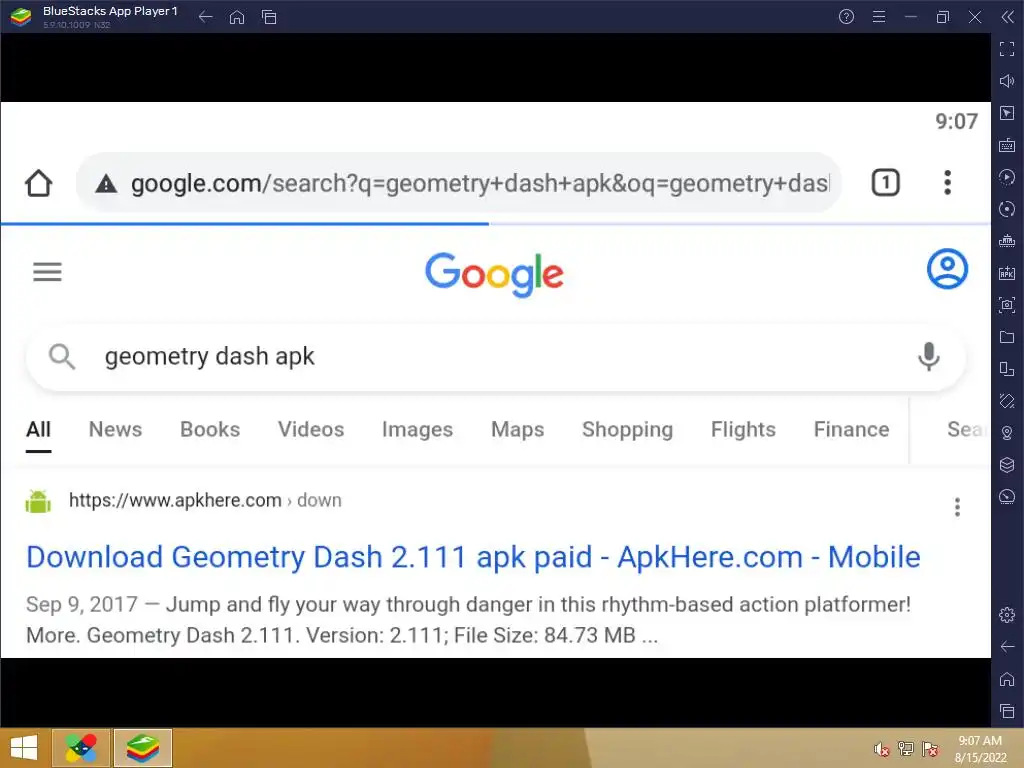The image size is (1024, 768).
Task: Tap magnifier icon in search box
Action: [62, 357]
